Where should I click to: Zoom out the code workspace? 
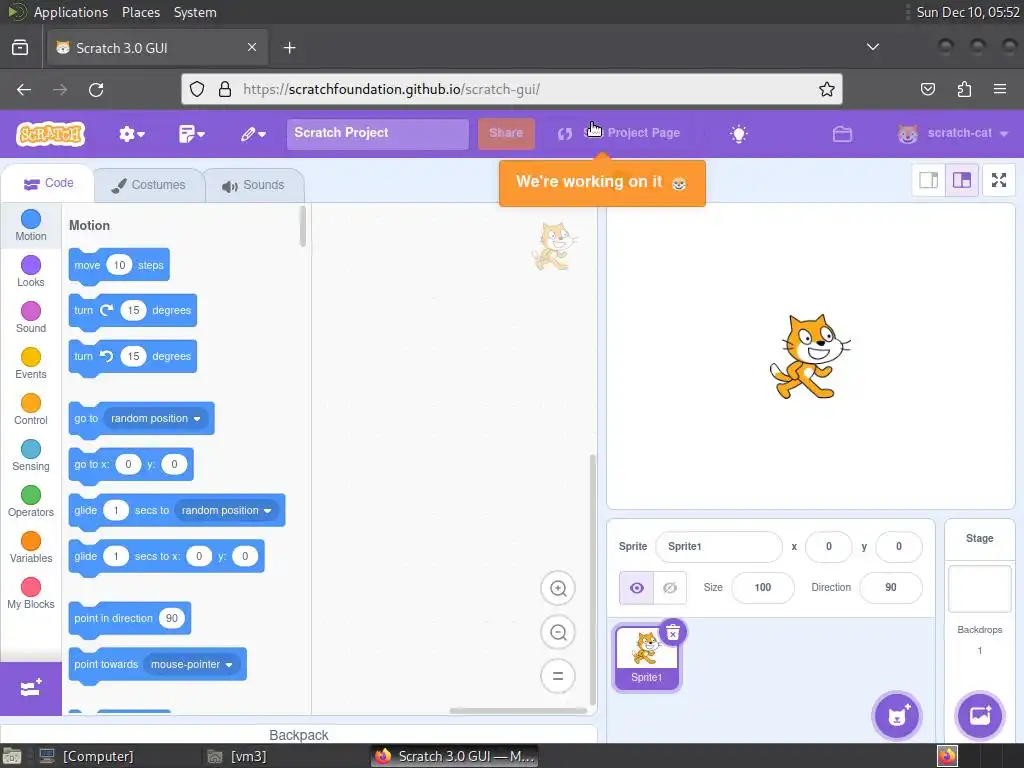click(x=558, y=632)
